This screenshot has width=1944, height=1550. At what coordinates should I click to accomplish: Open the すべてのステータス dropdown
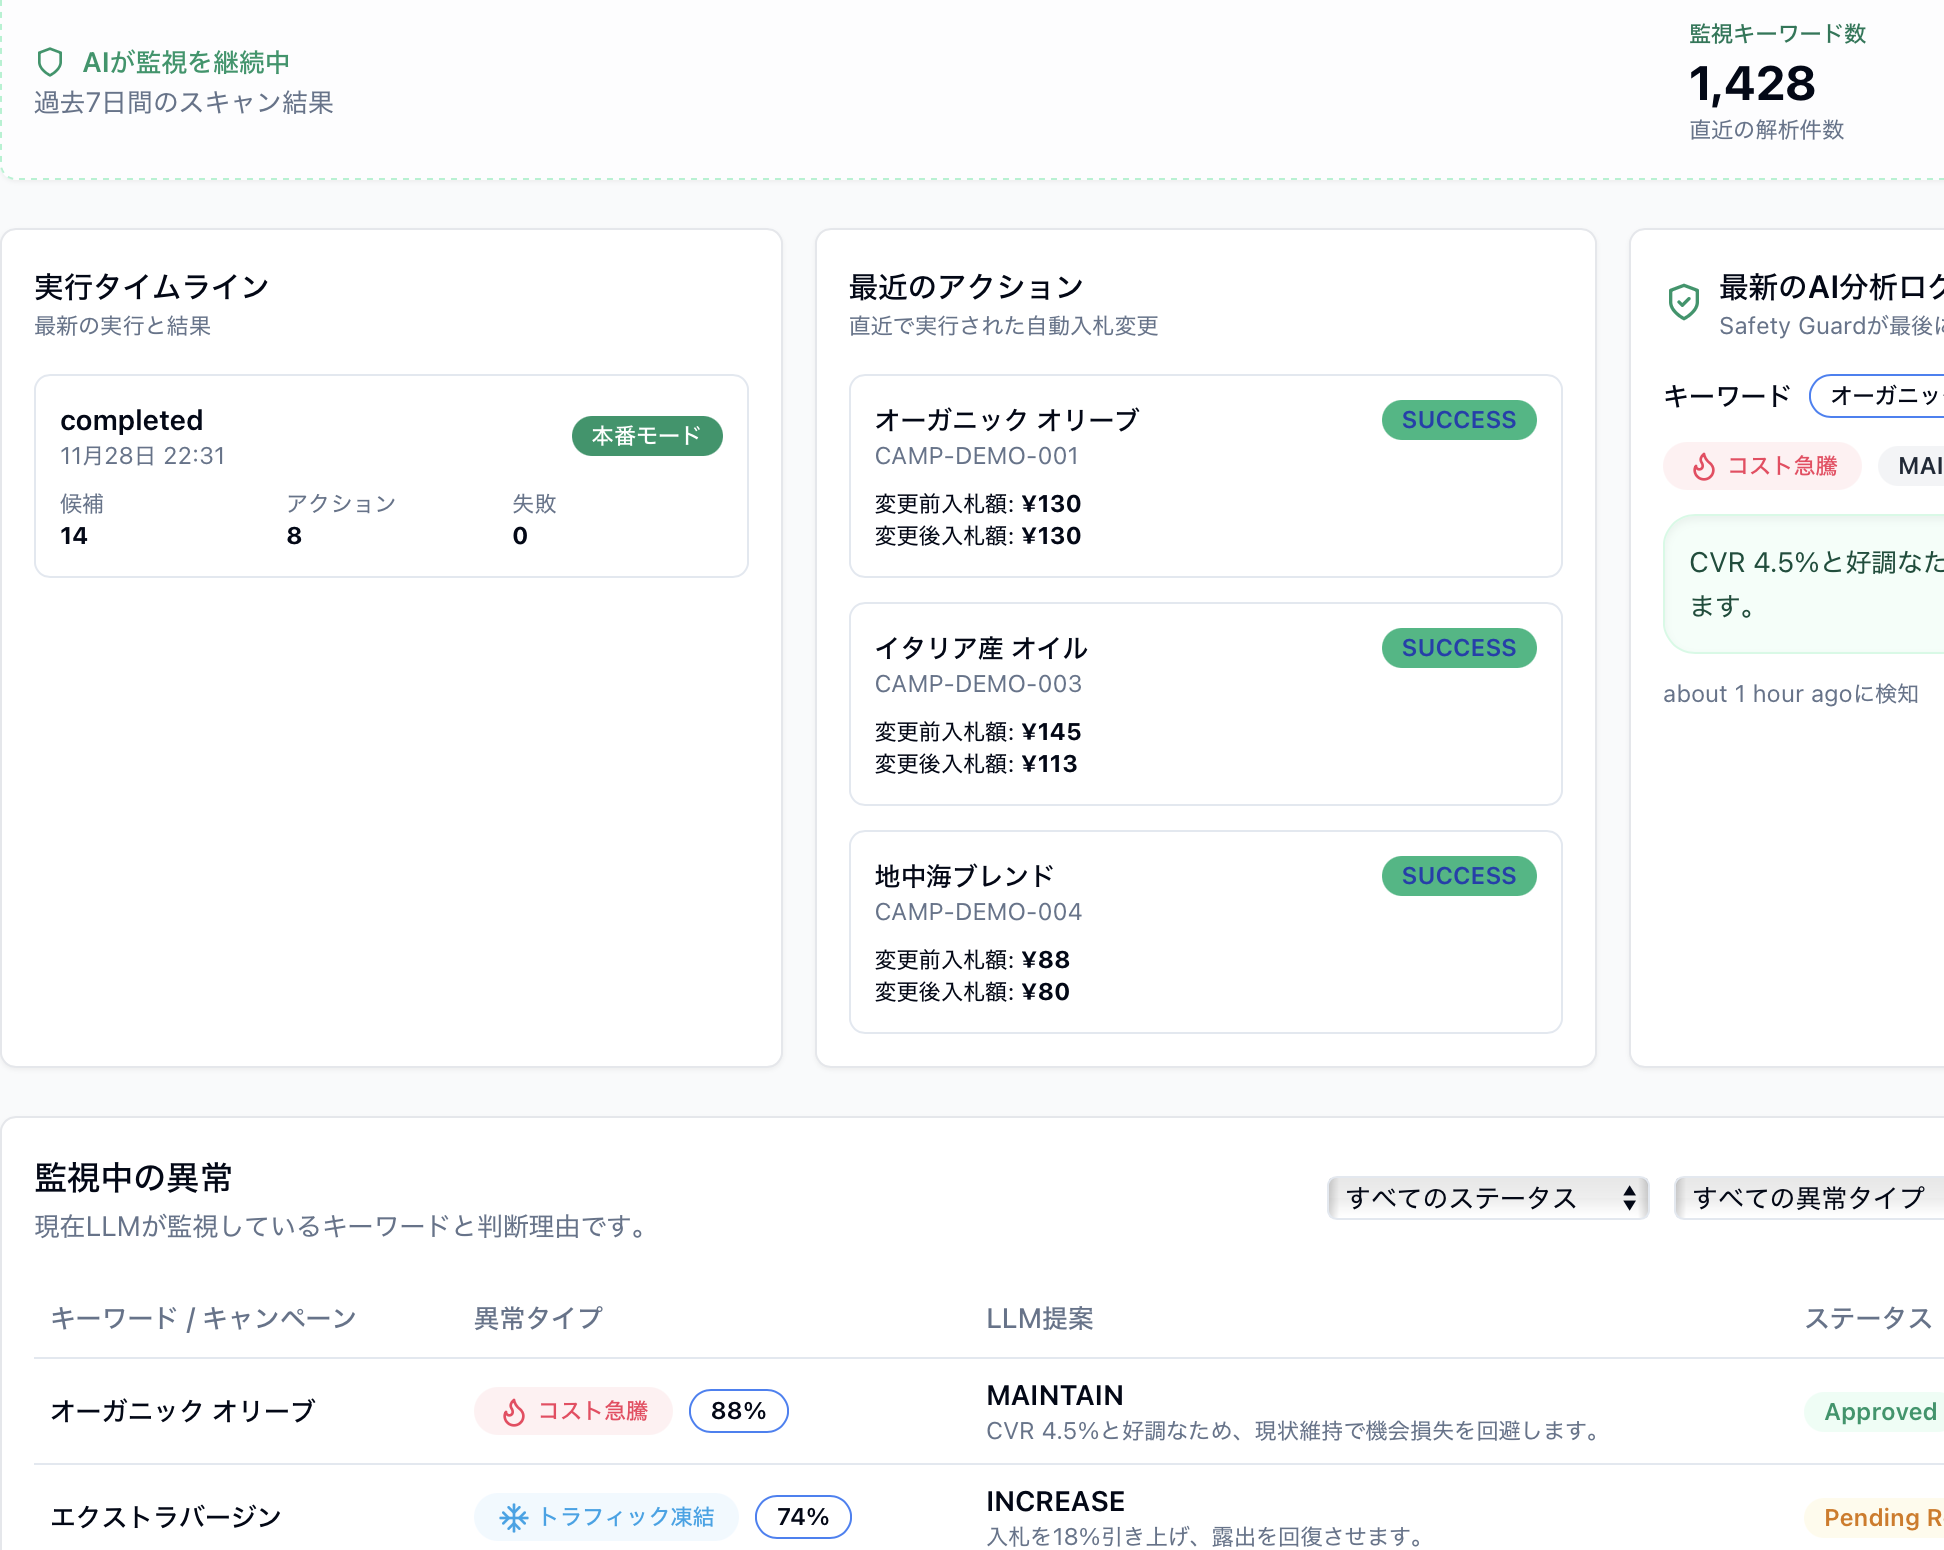coord(1487,1197)
